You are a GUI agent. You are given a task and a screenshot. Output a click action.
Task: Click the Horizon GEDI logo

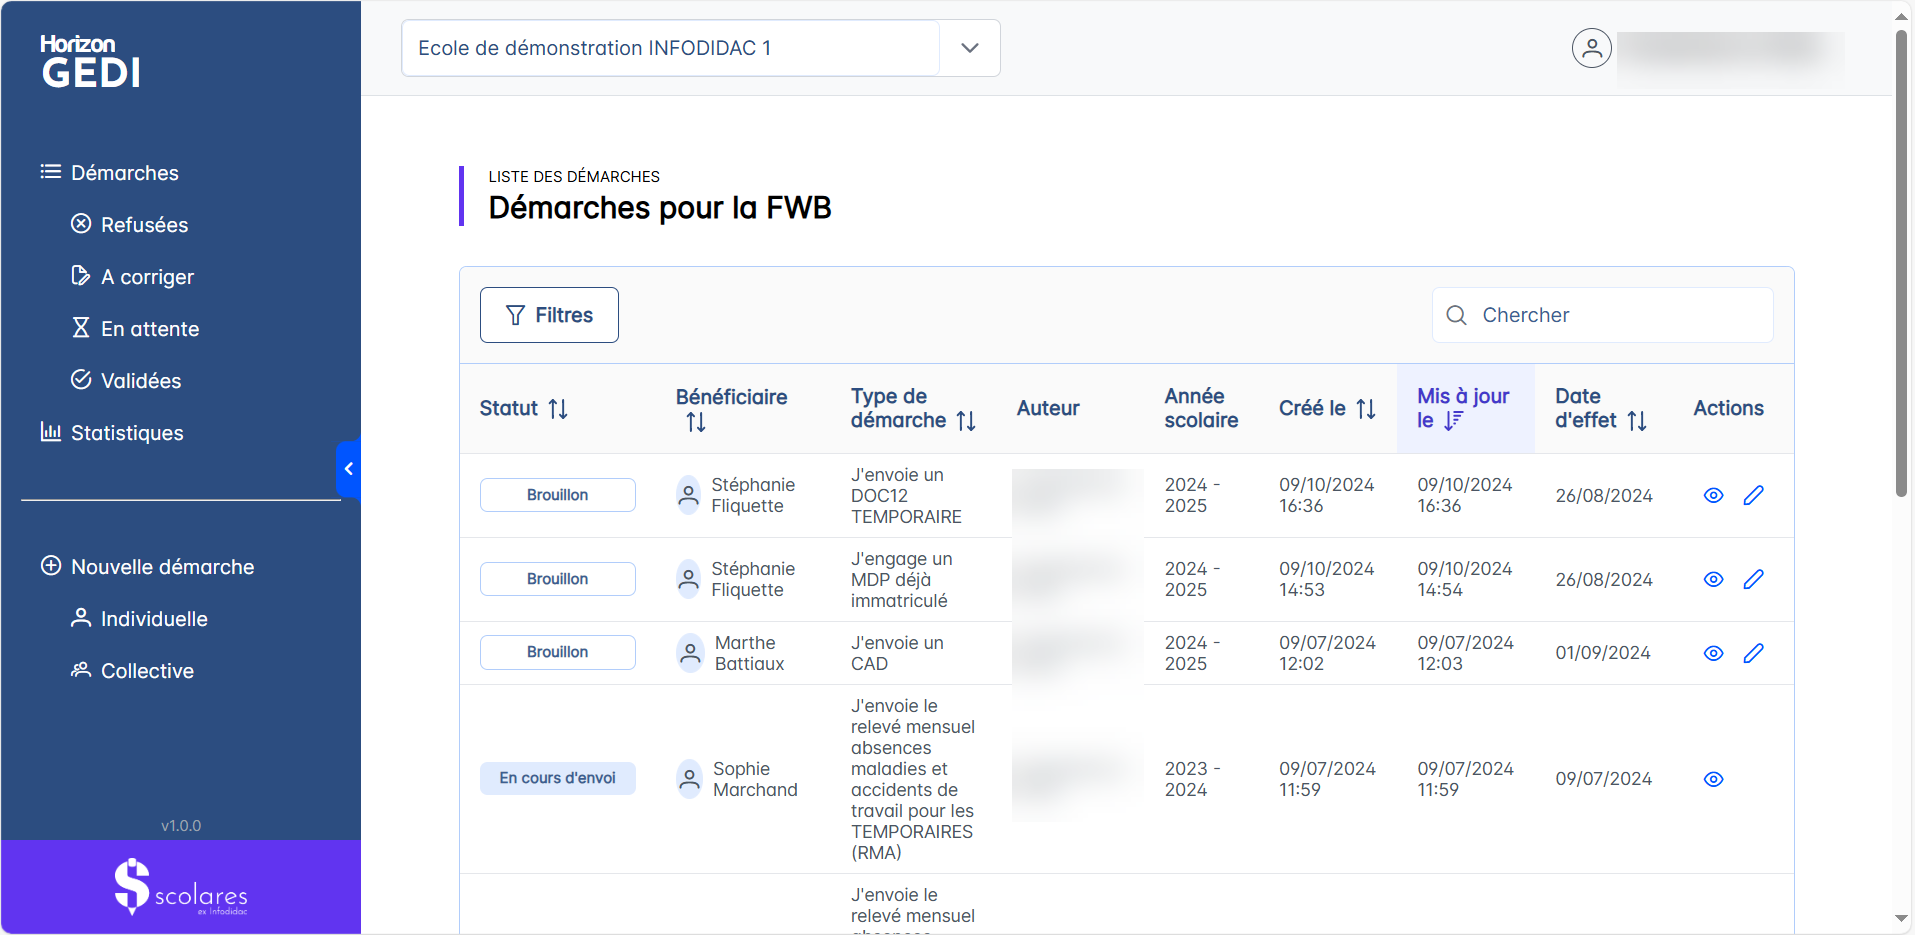[90, 62]
